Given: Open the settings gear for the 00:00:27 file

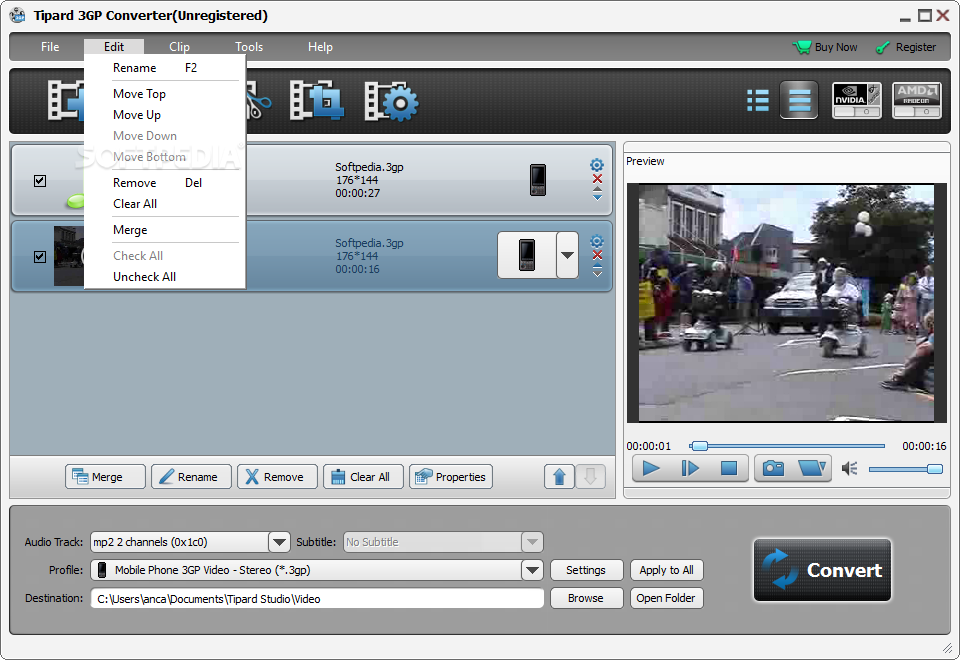Looking at the screenshot, I should [x=597, y=165].
